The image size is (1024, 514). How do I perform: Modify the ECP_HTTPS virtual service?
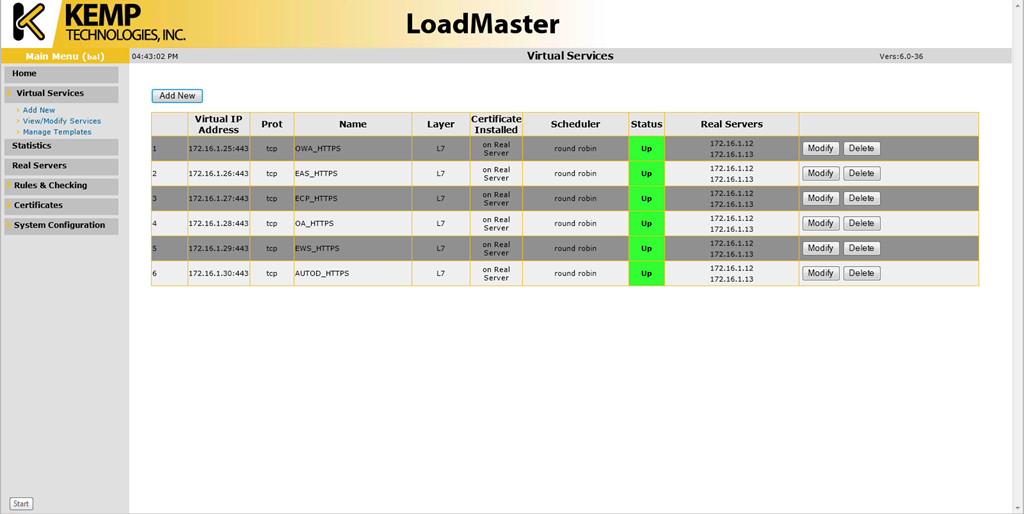[820, 198]
